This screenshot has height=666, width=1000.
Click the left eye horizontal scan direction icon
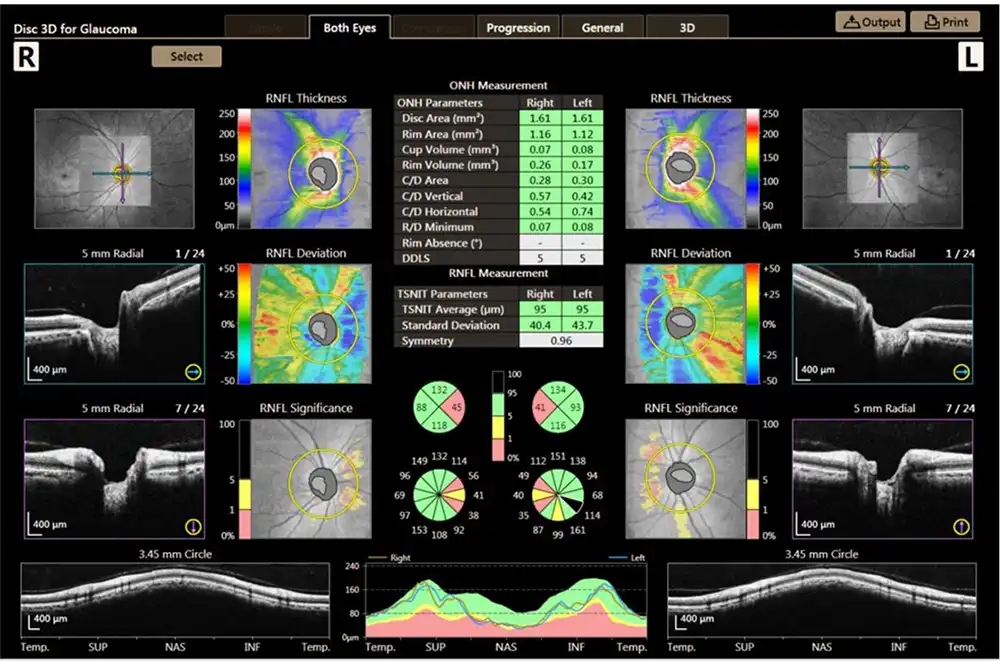point(961,373)
